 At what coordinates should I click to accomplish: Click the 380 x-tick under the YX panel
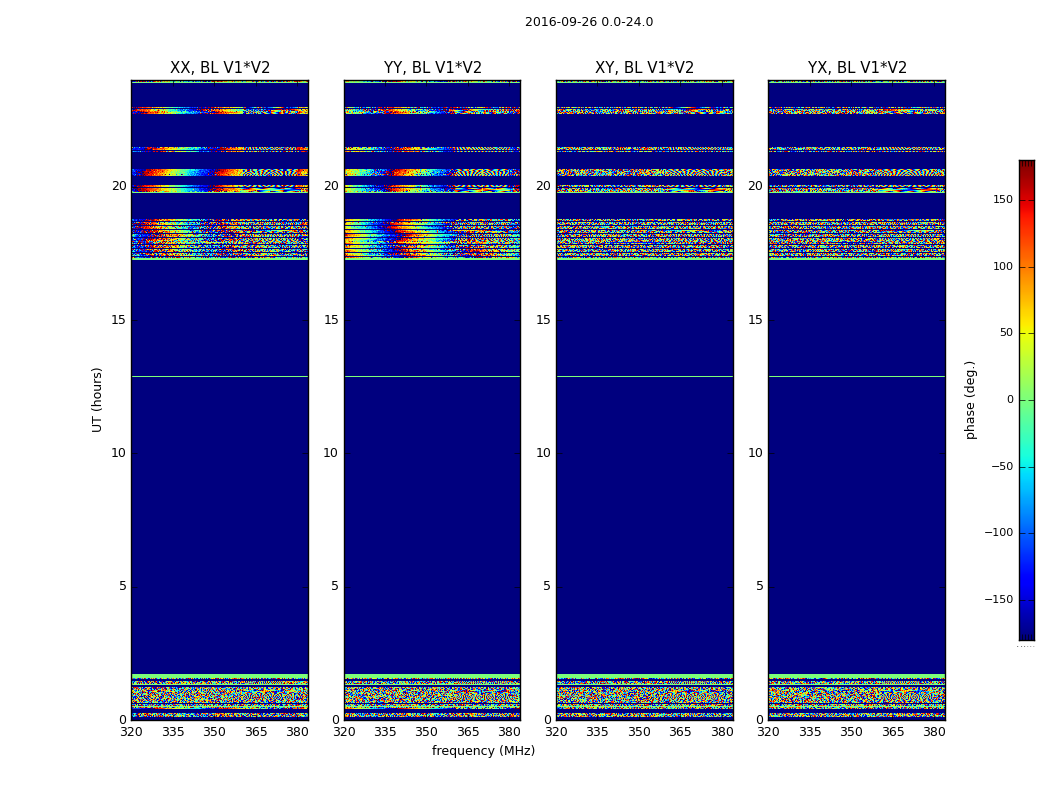pyautogui.click(x=934, y=732)
